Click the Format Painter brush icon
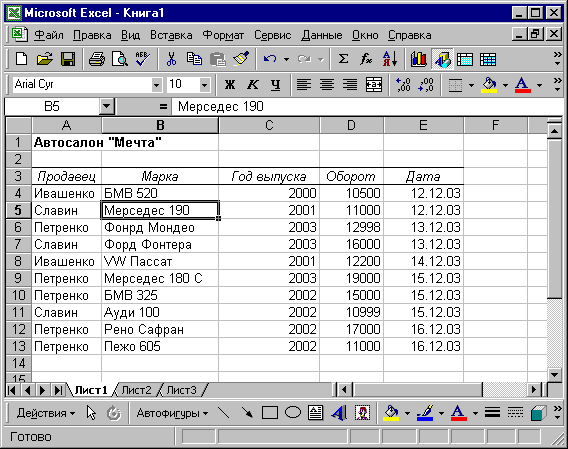The height and width of the screenshot is (449, 568). [241, 59]
